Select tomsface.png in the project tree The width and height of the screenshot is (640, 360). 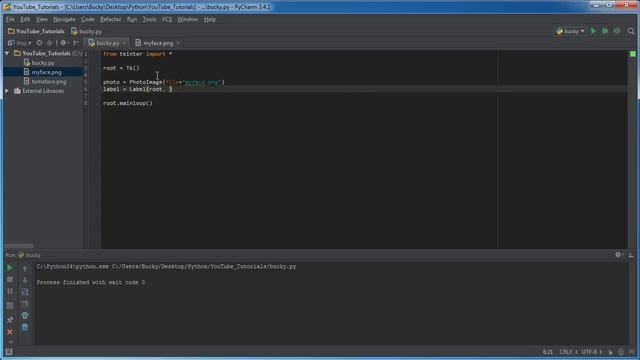pos(49,82)
